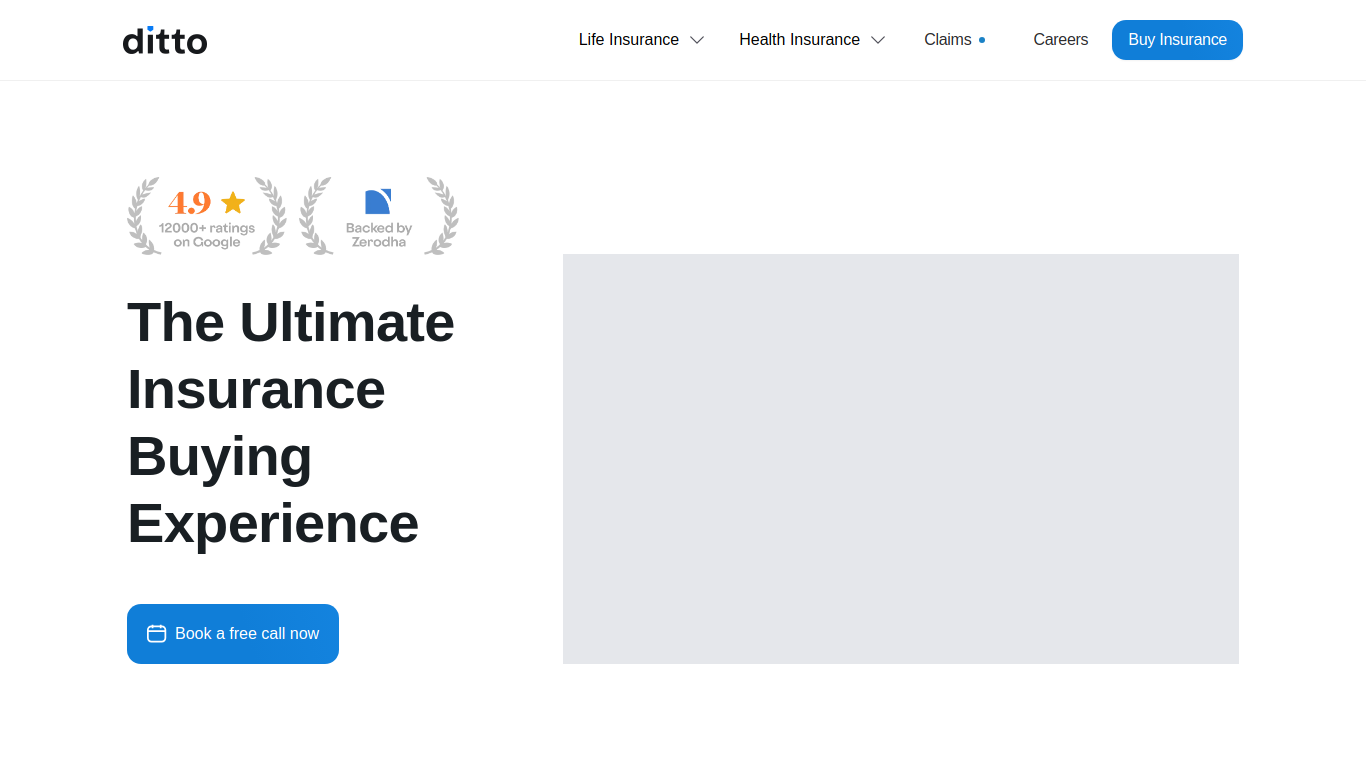Click the Backed by Zerodha badge
Image resolution: width=1366 pixels, height=768 pixels.
379,216
